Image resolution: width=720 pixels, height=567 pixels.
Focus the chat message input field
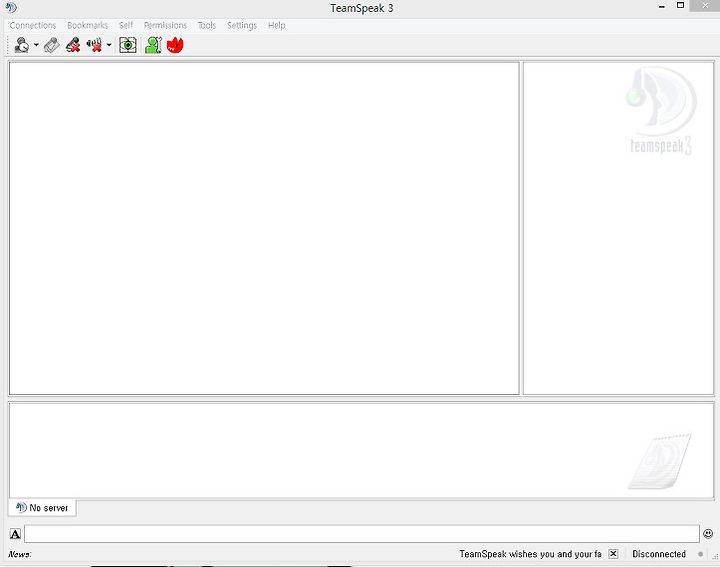(x=362, y=534)
